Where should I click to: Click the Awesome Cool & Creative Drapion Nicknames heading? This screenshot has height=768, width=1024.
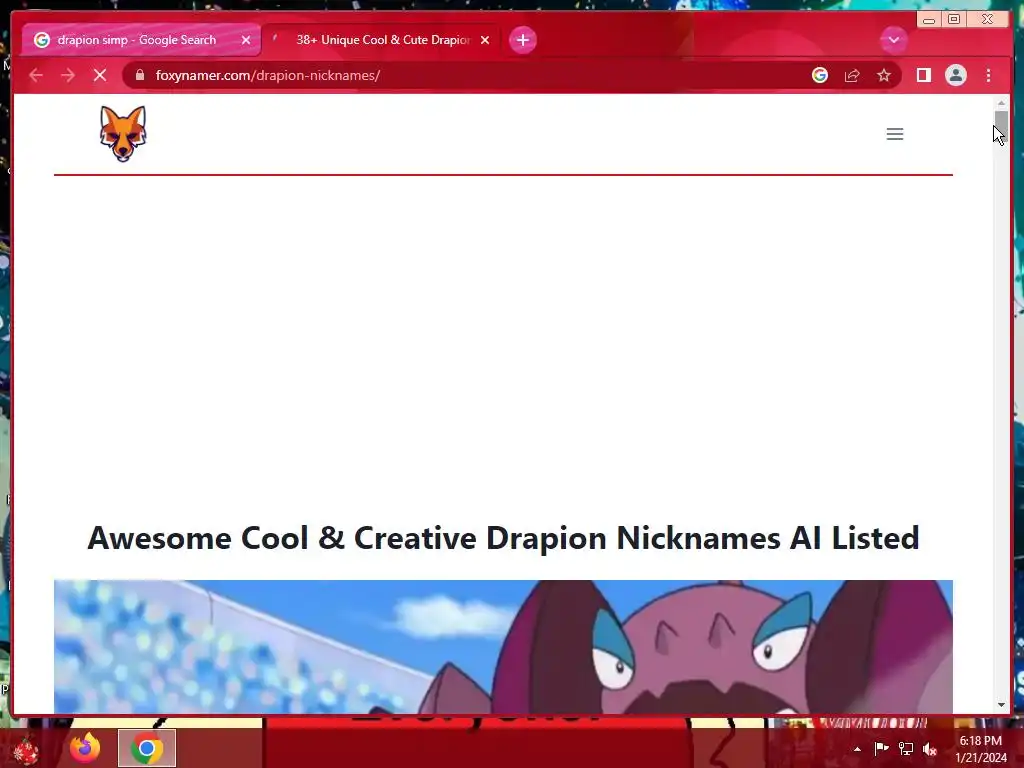[503, 538]
